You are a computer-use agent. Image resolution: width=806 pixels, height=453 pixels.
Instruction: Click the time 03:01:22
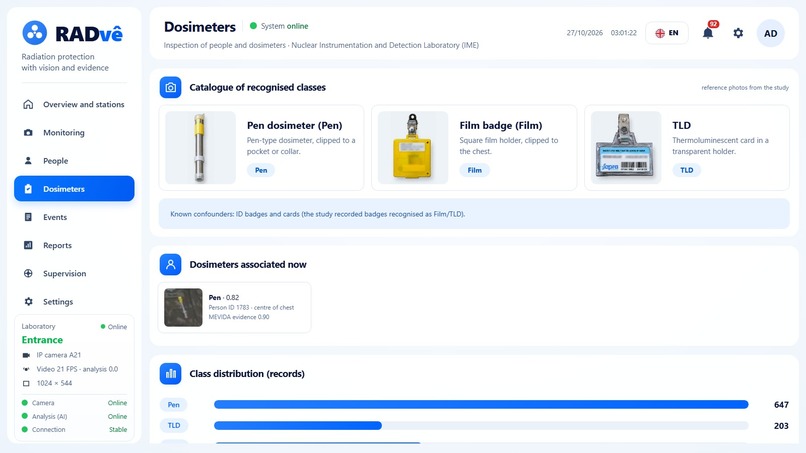(624, 33)
